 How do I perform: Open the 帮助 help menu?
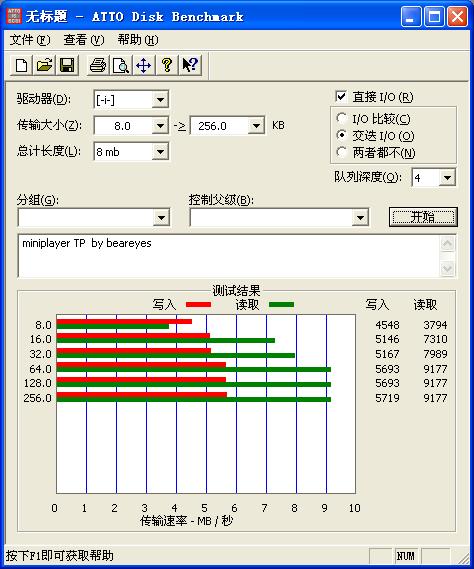coord(138,40)
